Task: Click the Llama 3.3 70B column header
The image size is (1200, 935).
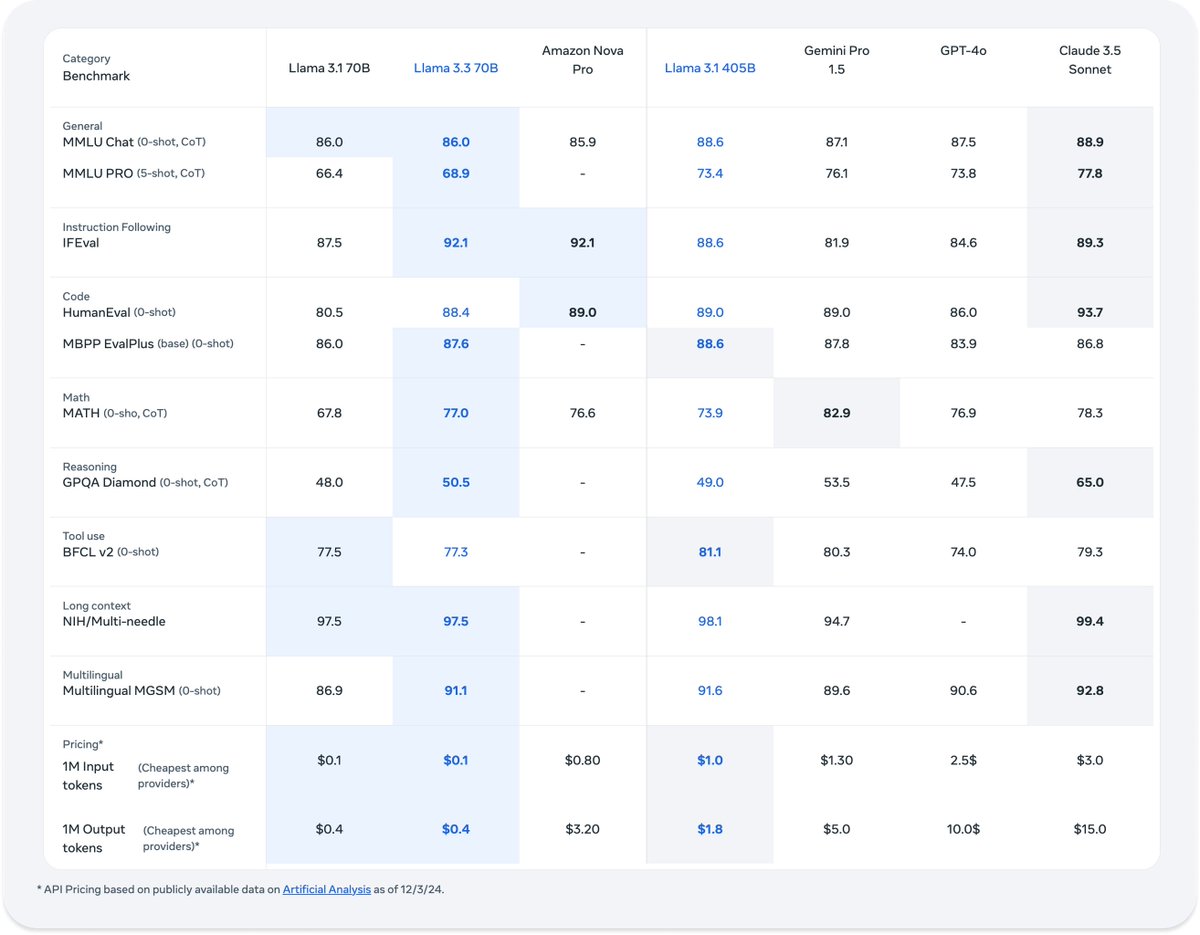Action: (456, 68)
